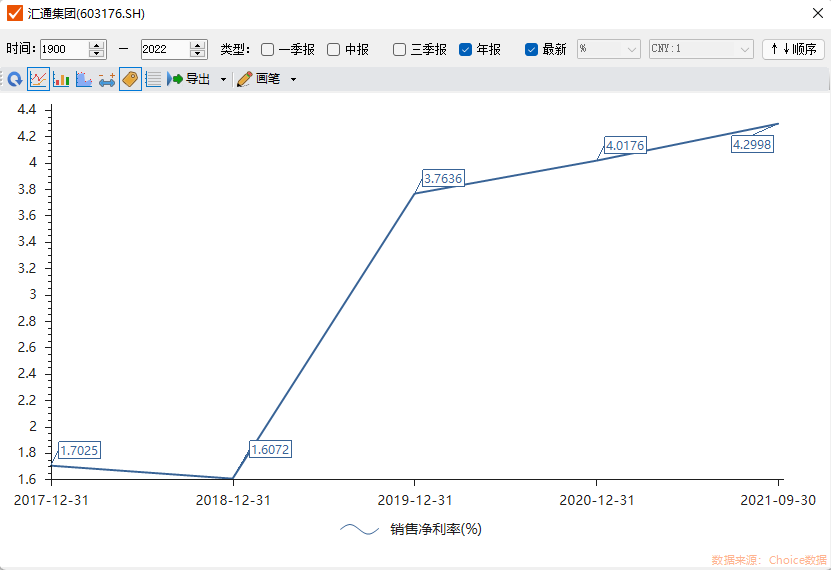The height and width of the screenshot is (570, 831).
Task: Enable the 一季报 checkbox
Action: click(x=268, y=49)
